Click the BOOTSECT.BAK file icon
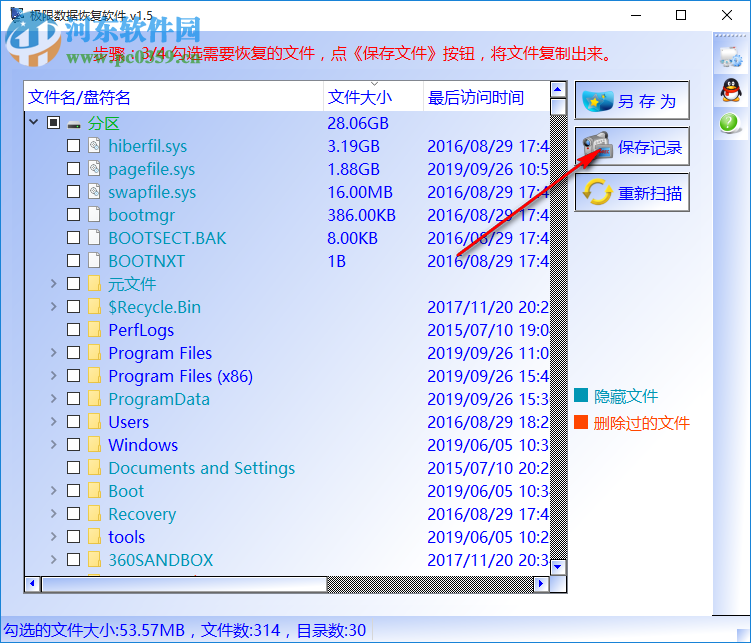The height and width of the screenshot is (643, 751). (94, 237)
